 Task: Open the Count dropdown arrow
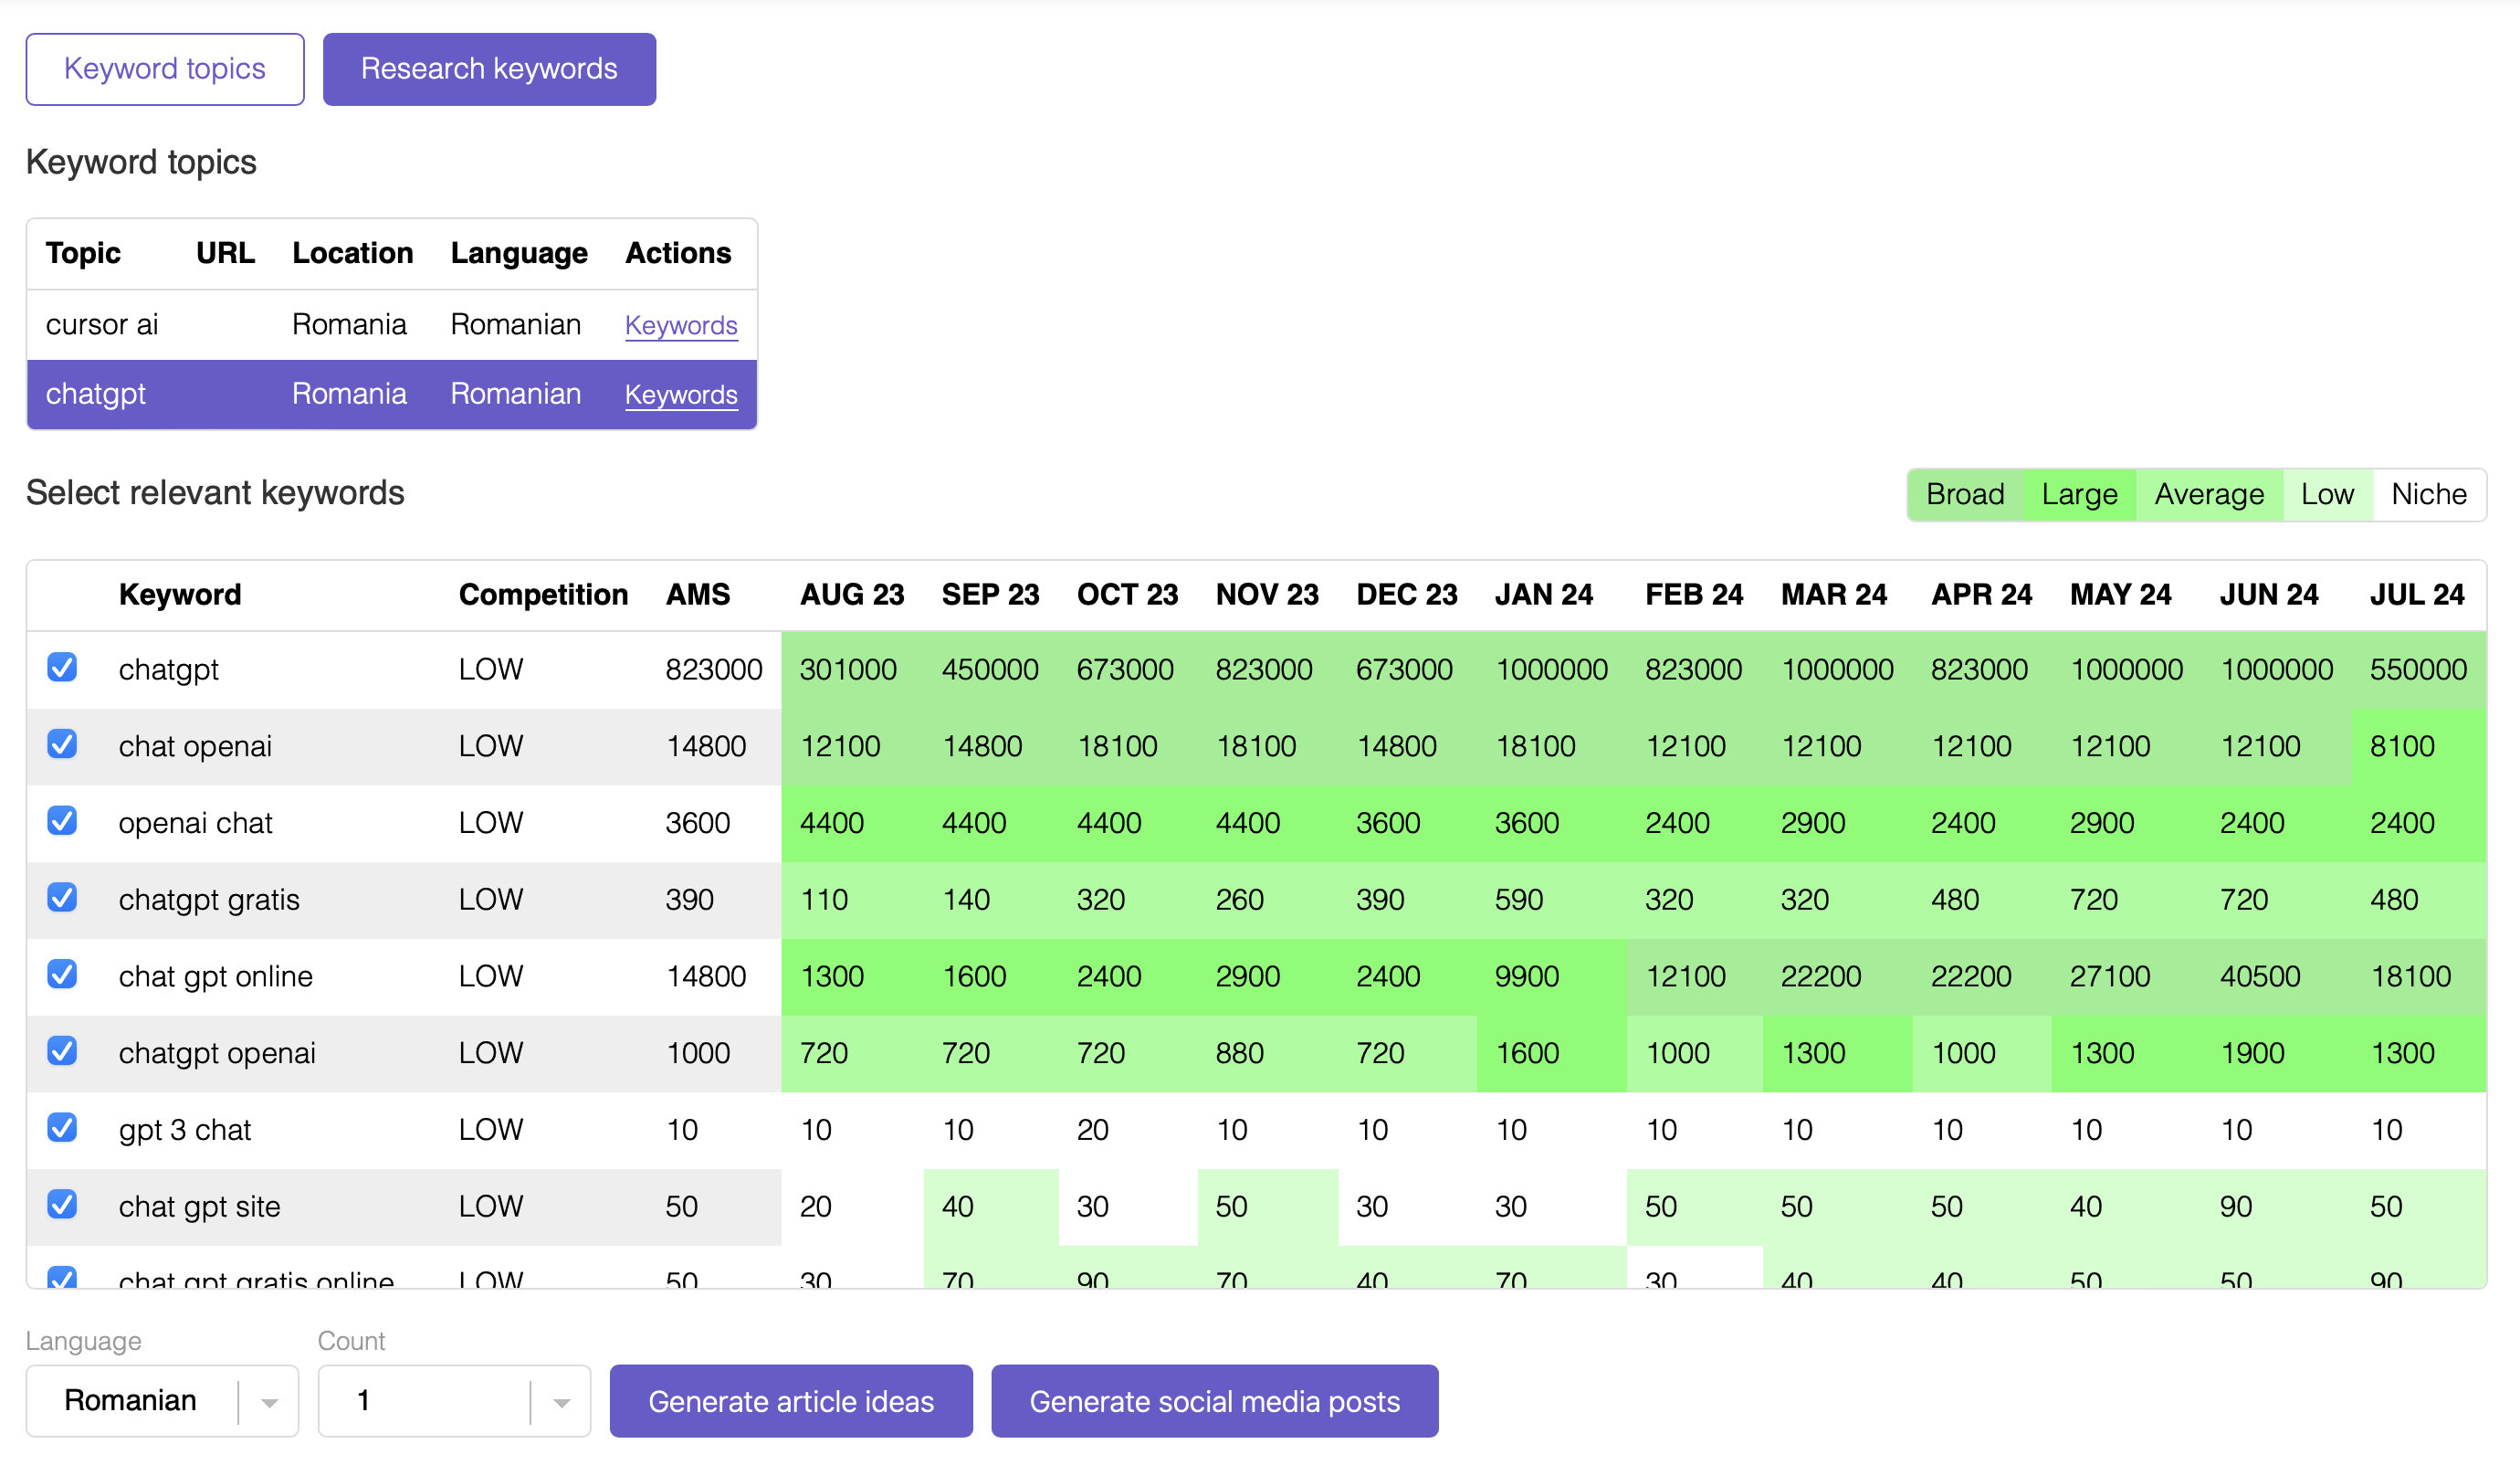click(x=561, y=1402)
